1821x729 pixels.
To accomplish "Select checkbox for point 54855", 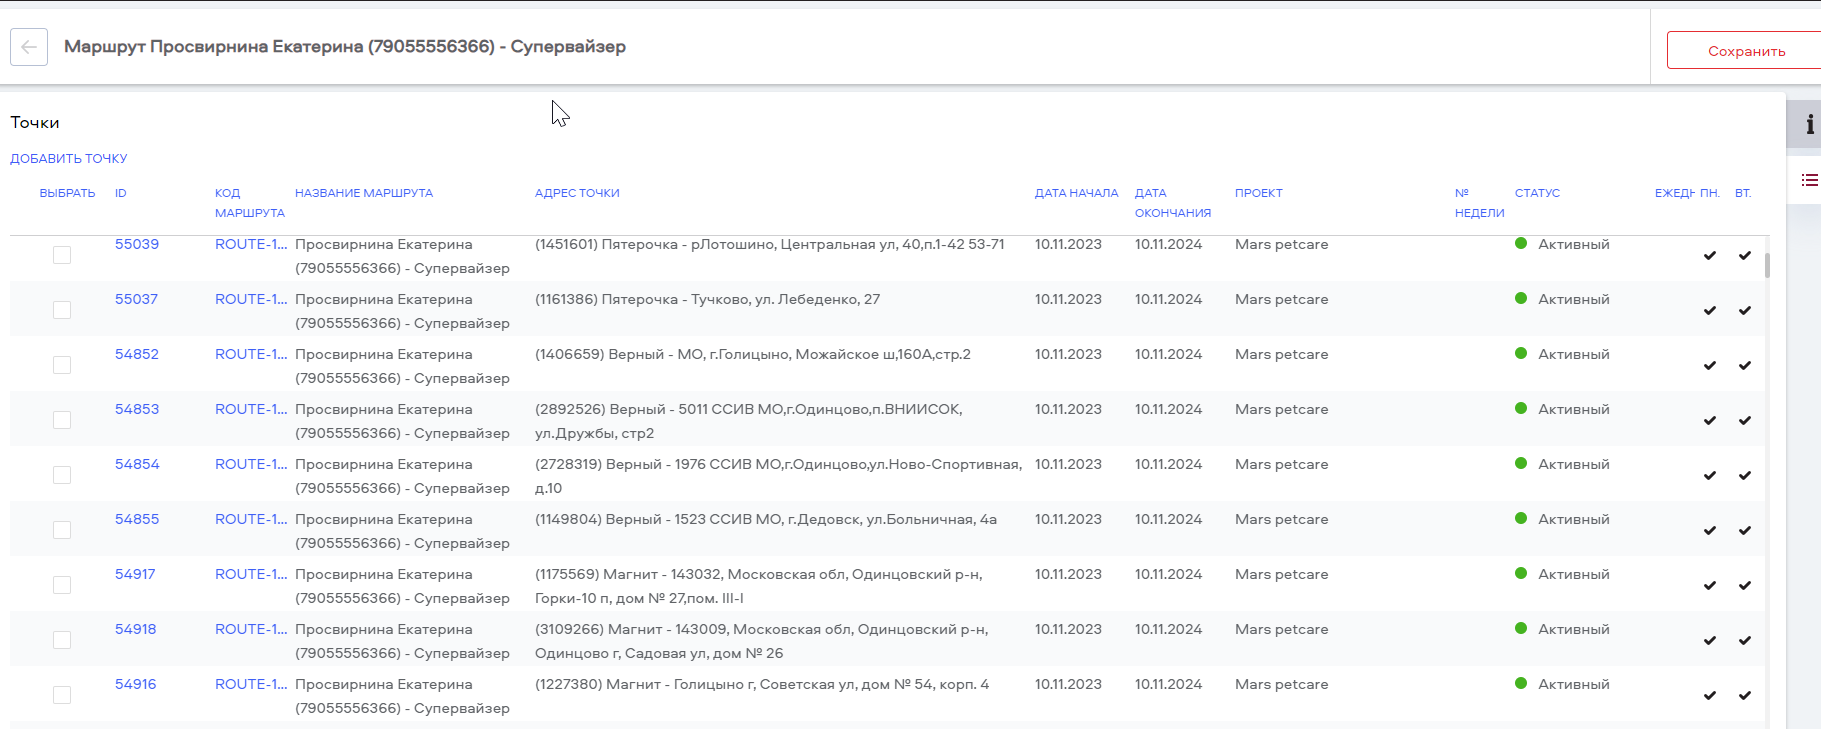I will pyautogui.click(x=62, y=530).
